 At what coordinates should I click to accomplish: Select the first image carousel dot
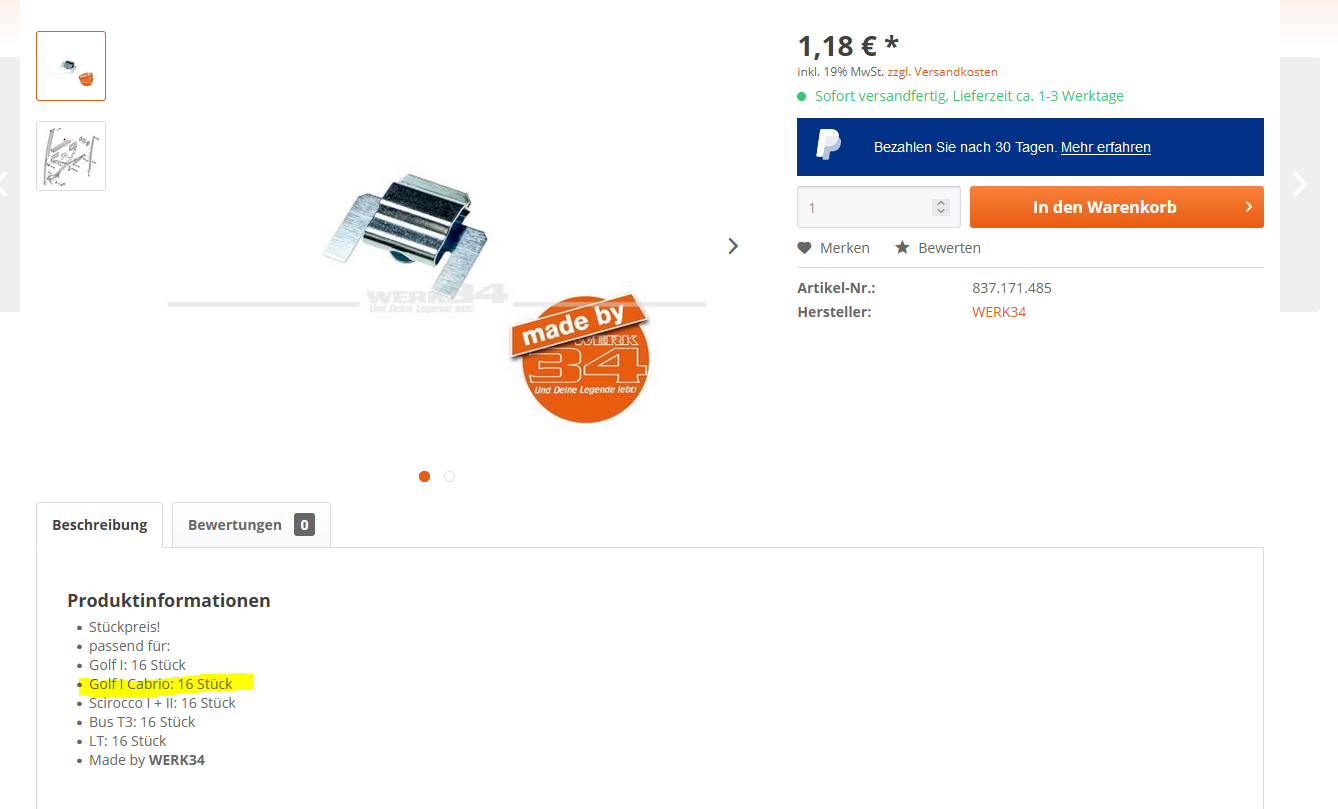pos(424,477)
